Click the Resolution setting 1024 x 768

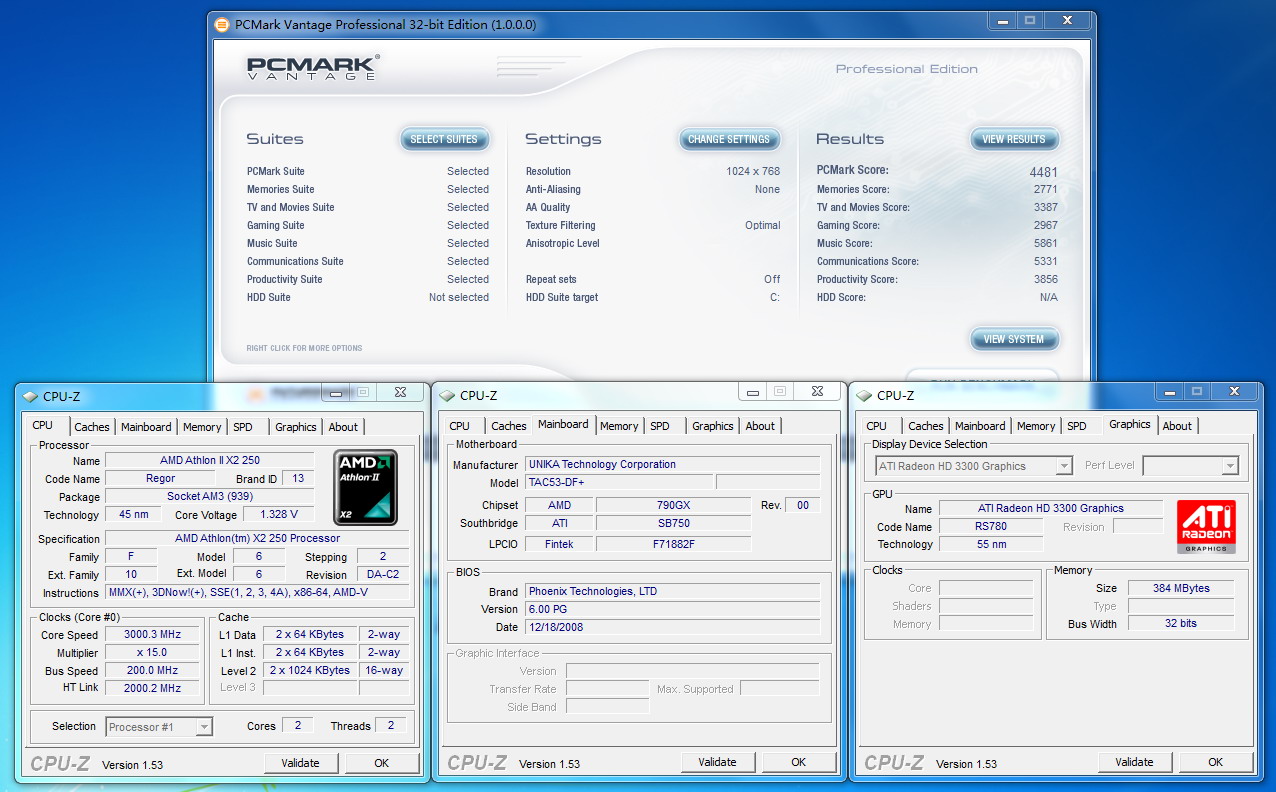click(753, 171)
